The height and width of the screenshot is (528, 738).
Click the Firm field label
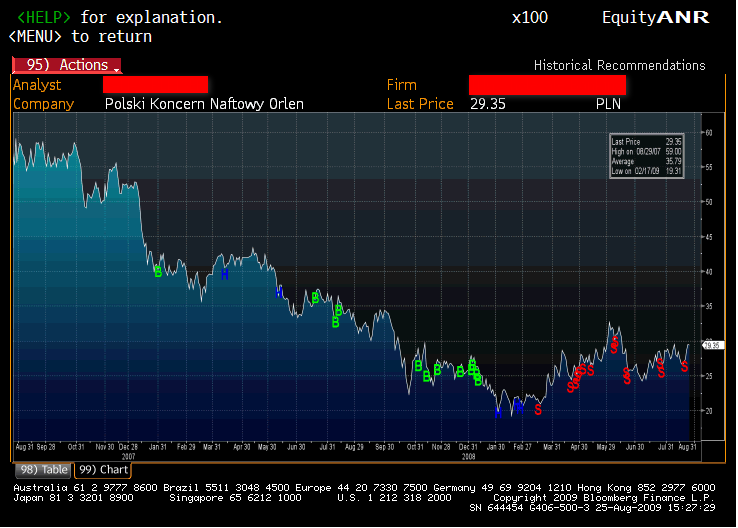pyautogui.click(x=401, y=85)
